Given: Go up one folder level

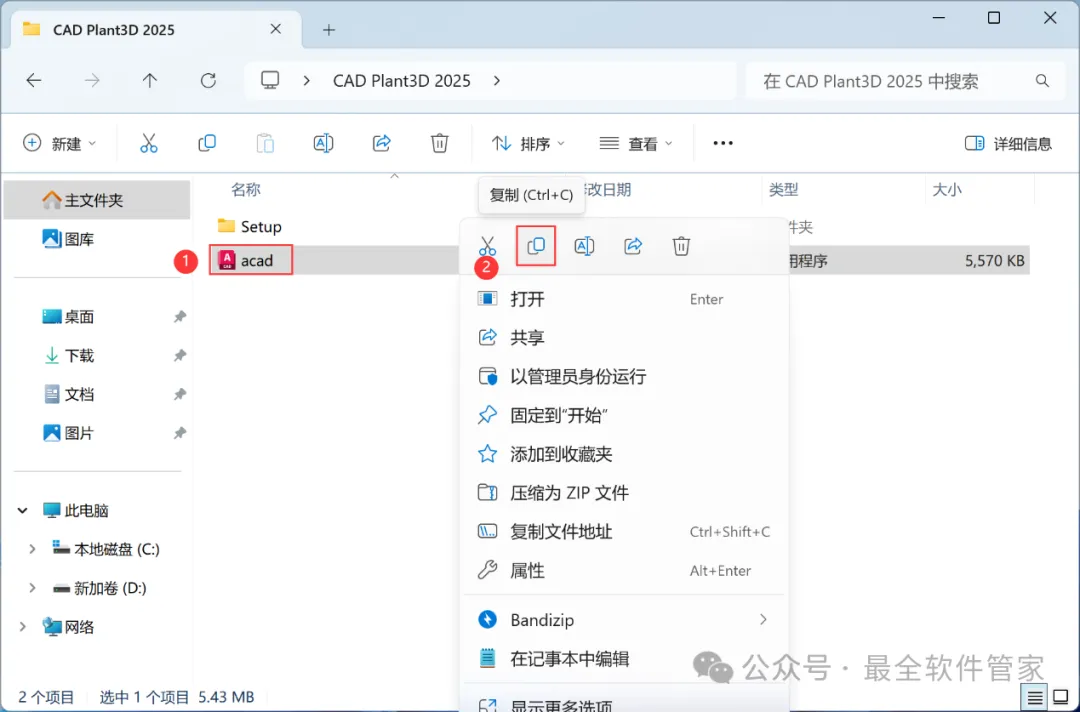Looking at the screenshot, I should click(x=149, y=81).
